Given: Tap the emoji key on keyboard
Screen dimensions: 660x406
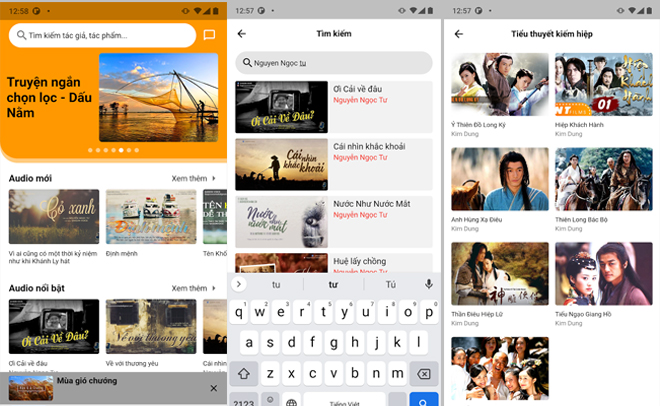Looking at the screenshot, I should click(x=270, y=400).
